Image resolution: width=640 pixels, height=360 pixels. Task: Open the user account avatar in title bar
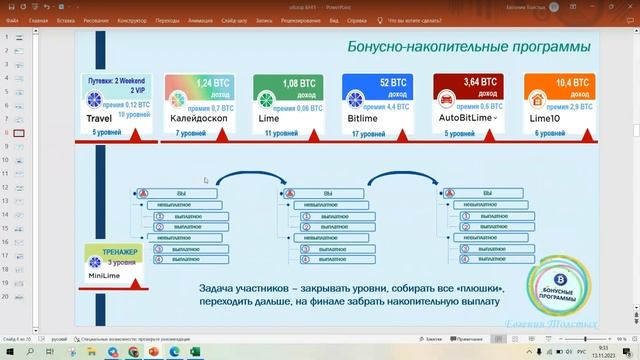[x=554, y=7]
